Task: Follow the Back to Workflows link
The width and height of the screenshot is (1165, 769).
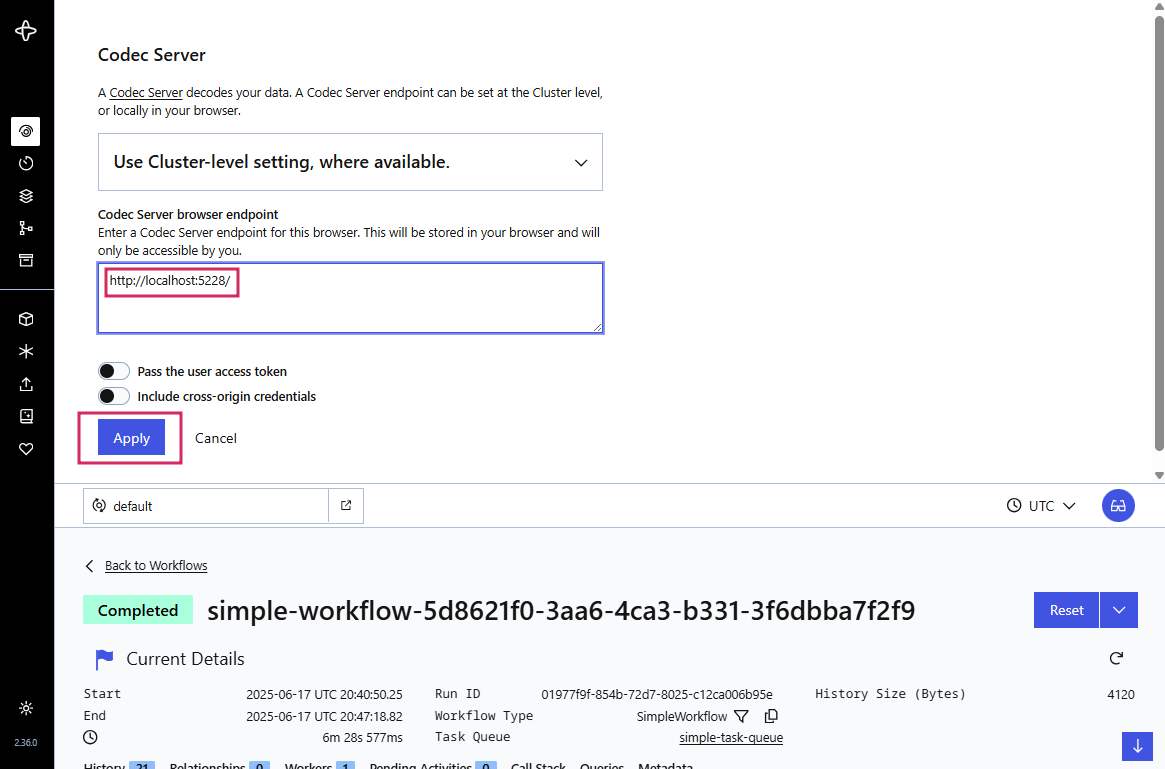Action: (x=155, y=565)
